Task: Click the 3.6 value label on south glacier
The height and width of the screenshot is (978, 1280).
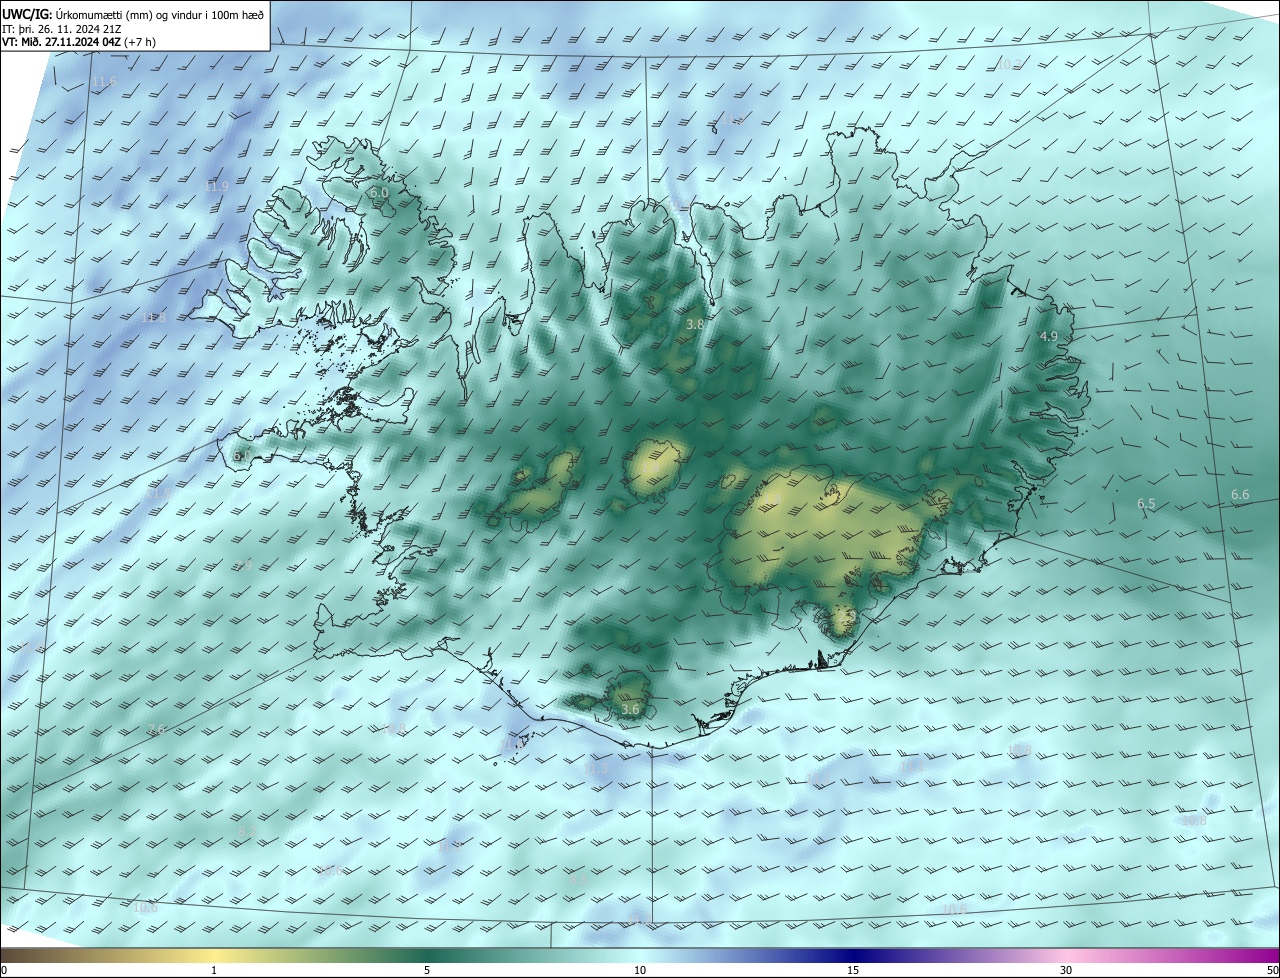Action: 630,709
